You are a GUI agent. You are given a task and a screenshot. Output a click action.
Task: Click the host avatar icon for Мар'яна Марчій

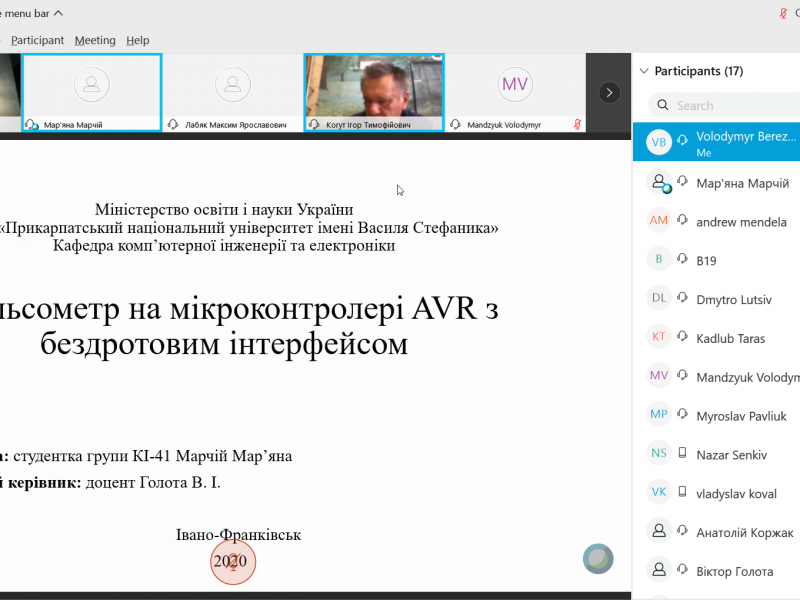[x=658, y=183]
